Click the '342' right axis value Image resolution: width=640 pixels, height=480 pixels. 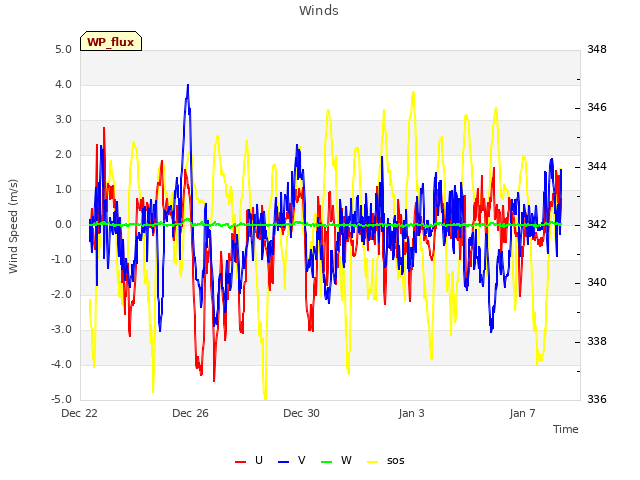tap(597, 224)
